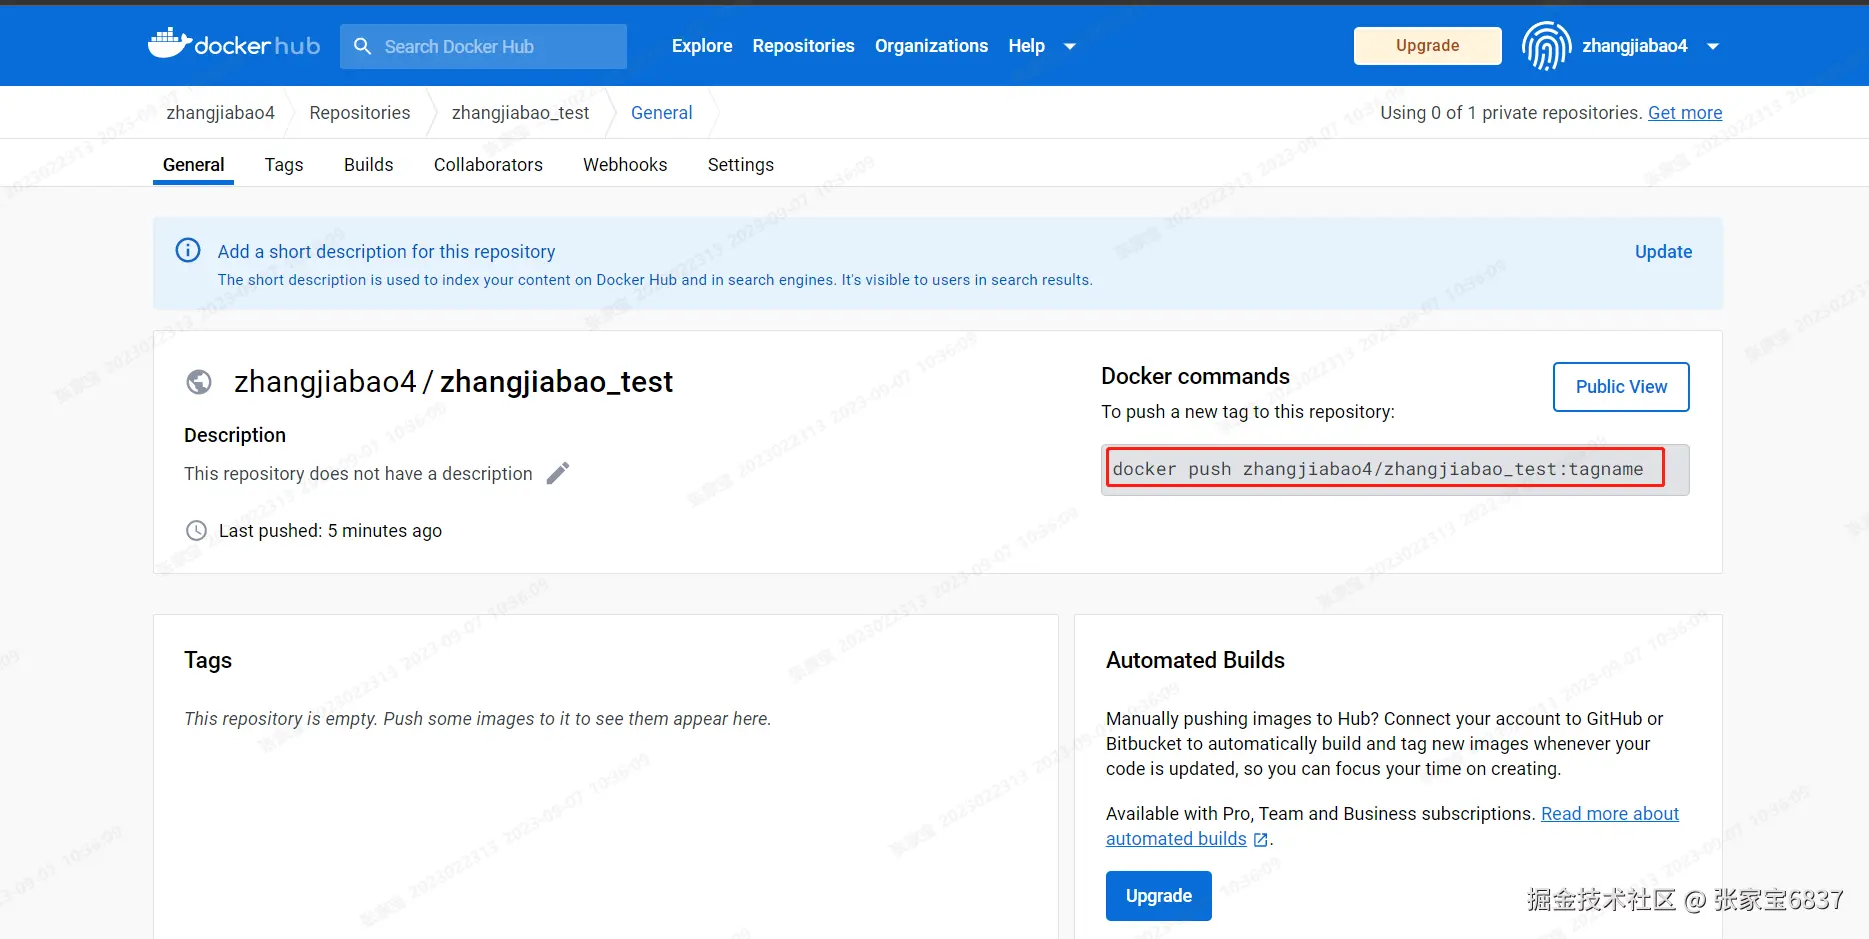
Task: Click the Docker Hub whale logo
Action: click(234, 45)
